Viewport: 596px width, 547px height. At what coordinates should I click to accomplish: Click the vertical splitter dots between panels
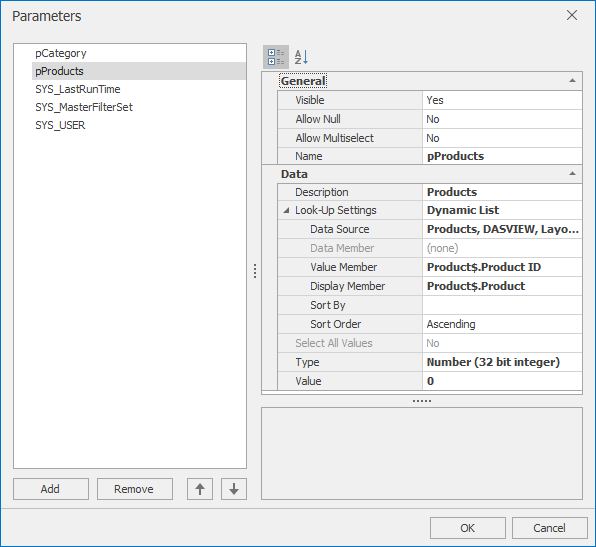255,271
